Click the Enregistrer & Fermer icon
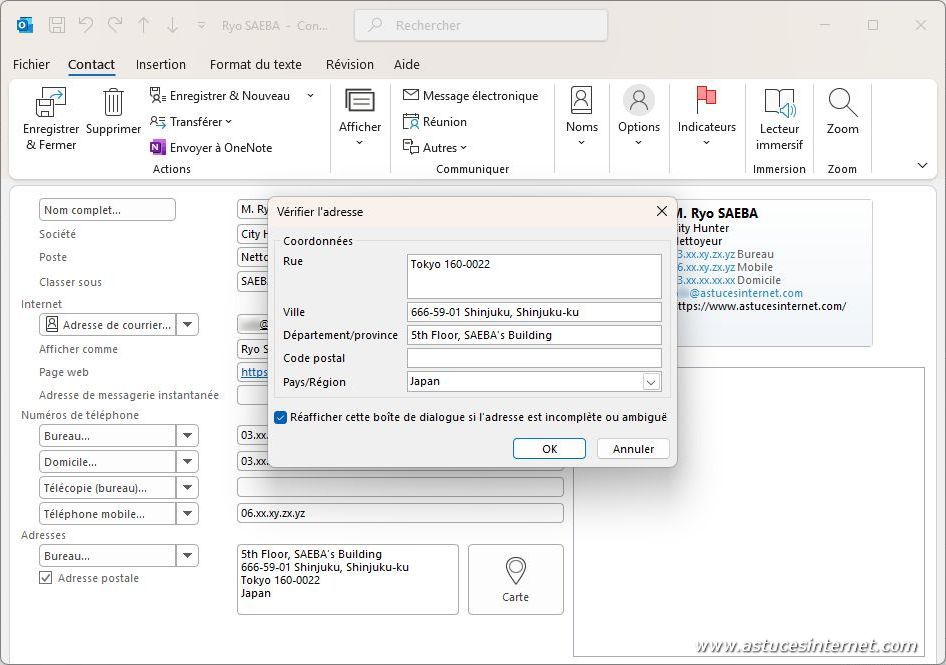Viewport: 946px width, 665px height. [x=50, y=103]
